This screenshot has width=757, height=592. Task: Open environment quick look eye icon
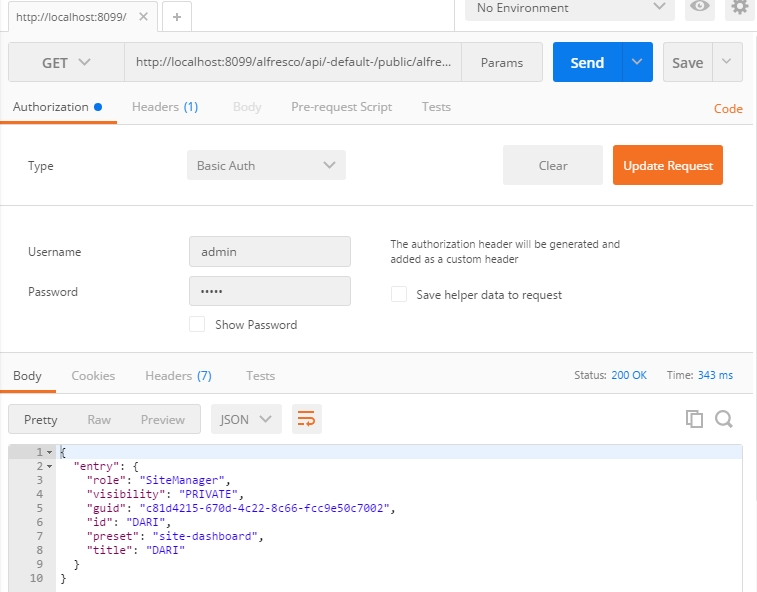tap(700, 7)
